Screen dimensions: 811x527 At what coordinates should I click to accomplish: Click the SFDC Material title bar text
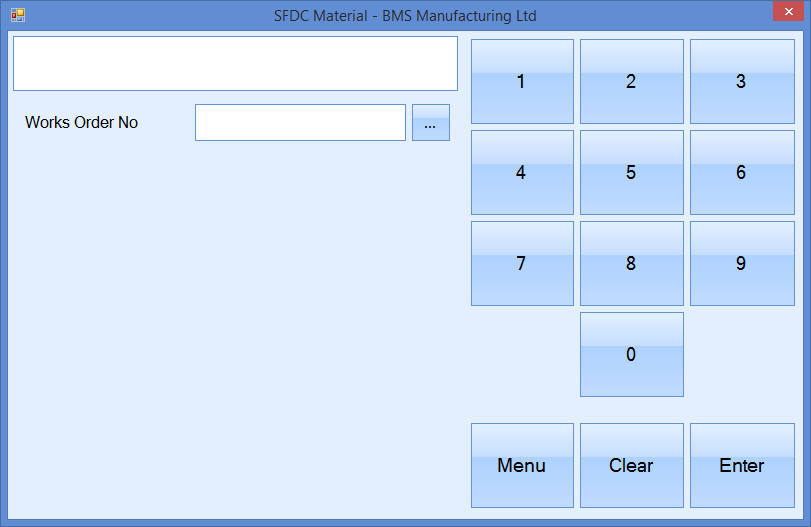(405, 16)
